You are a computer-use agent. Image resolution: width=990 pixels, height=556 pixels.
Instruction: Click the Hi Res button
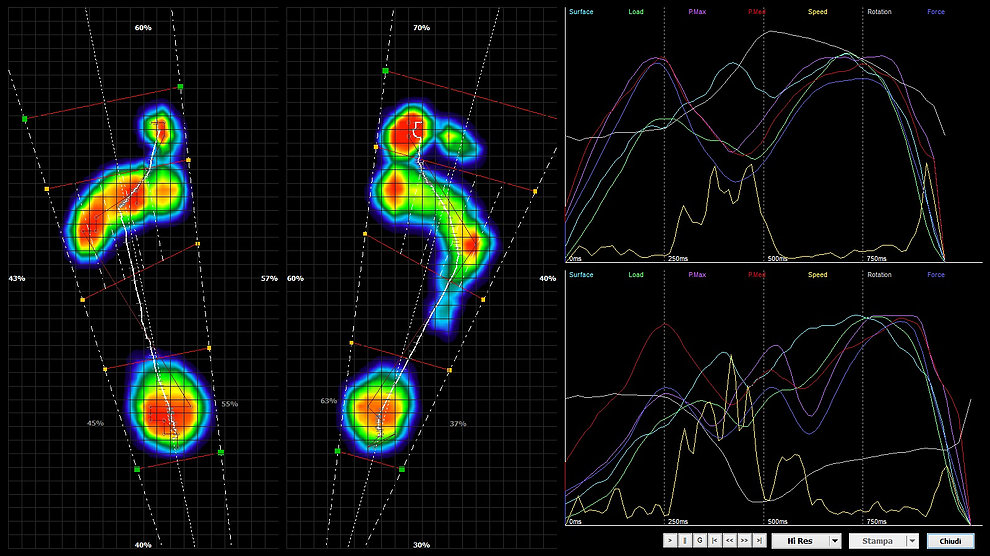(799, 541)
